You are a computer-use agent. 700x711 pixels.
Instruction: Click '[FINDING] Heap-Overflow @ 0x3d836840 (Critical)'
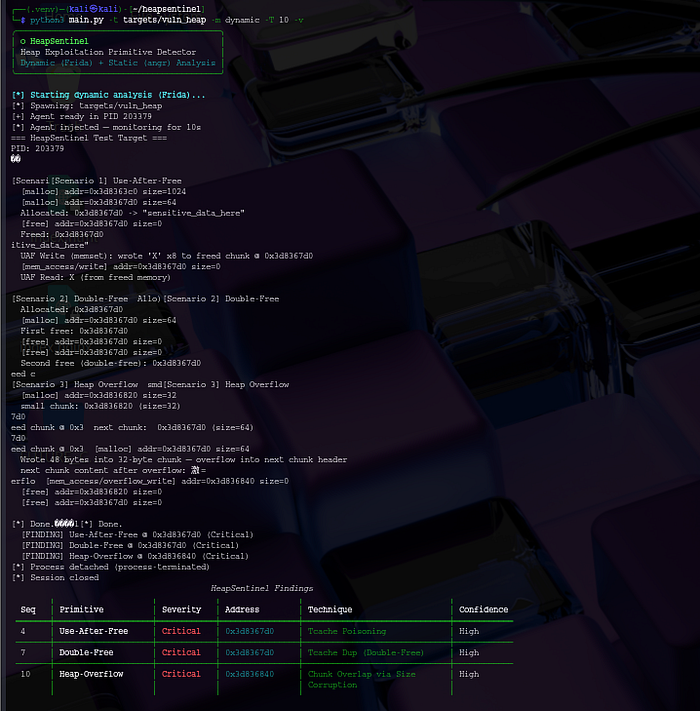point(135,556)
